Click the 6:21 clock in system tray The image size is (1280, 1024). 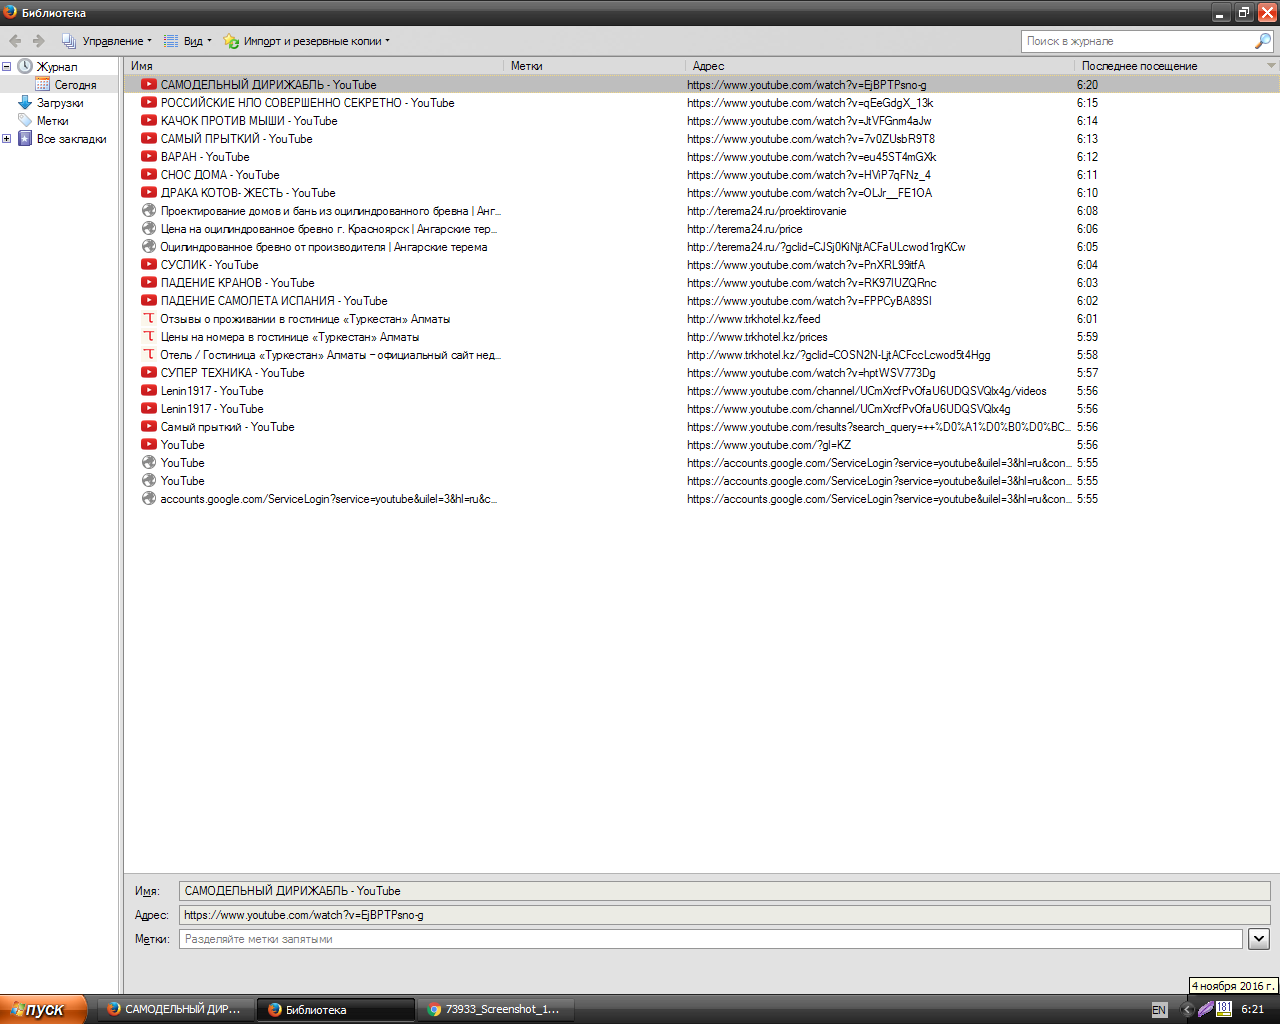tap(1253, 1010)
